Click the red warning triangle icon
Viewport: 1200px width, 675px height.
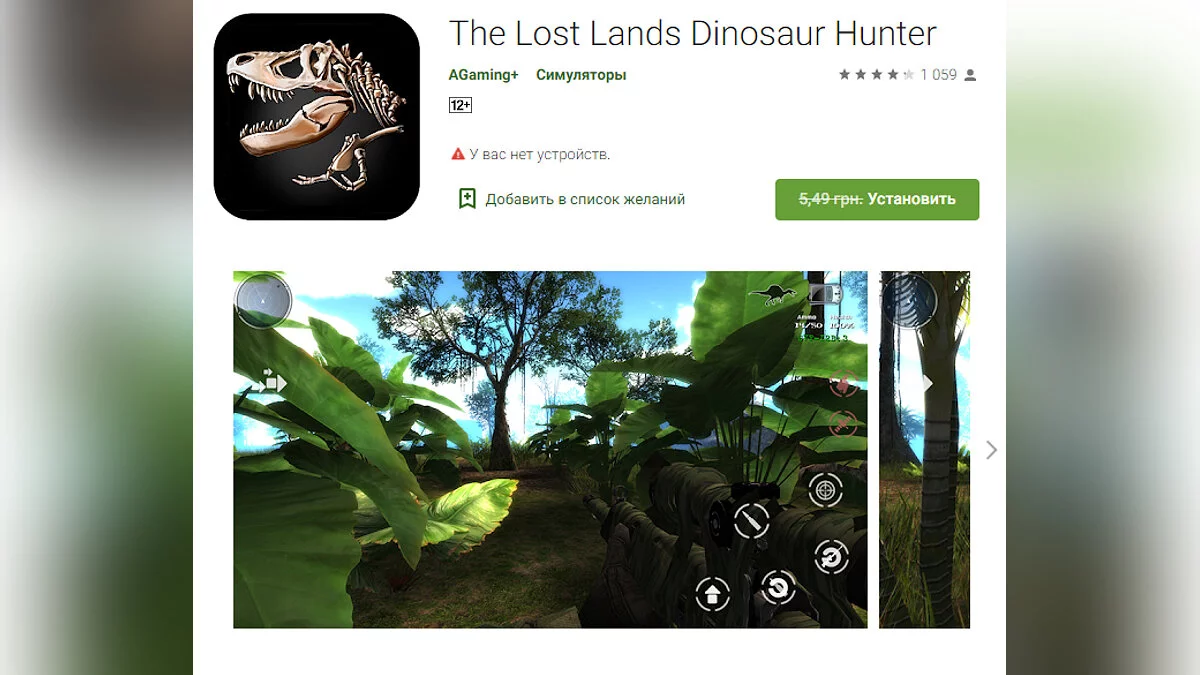pos(458,154)
